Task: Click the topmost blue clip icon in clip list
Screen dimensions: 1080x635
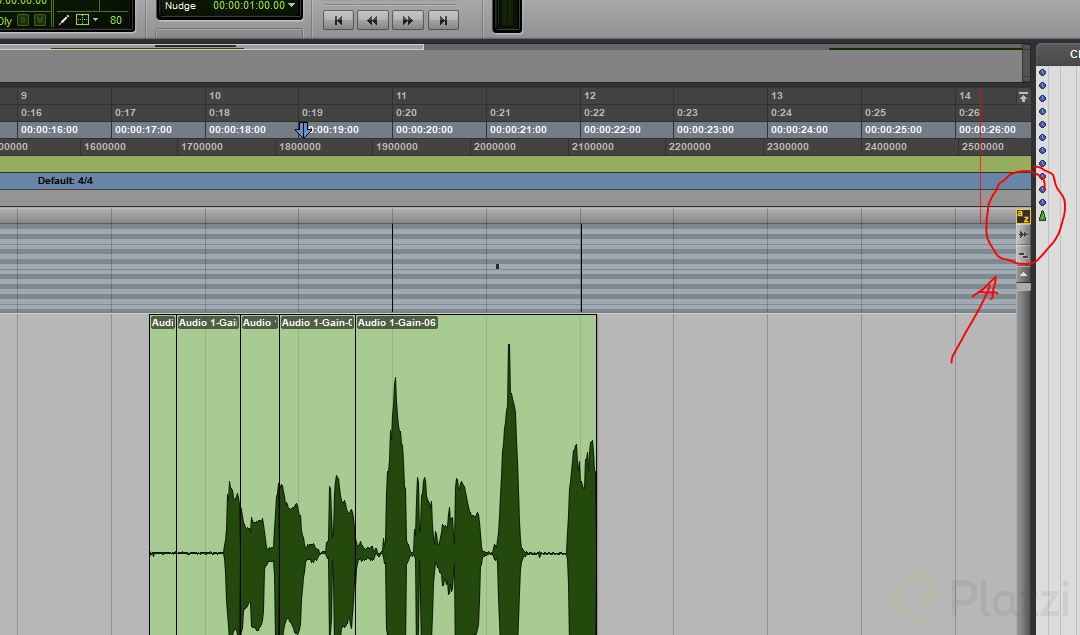Action: point(1042,72)
